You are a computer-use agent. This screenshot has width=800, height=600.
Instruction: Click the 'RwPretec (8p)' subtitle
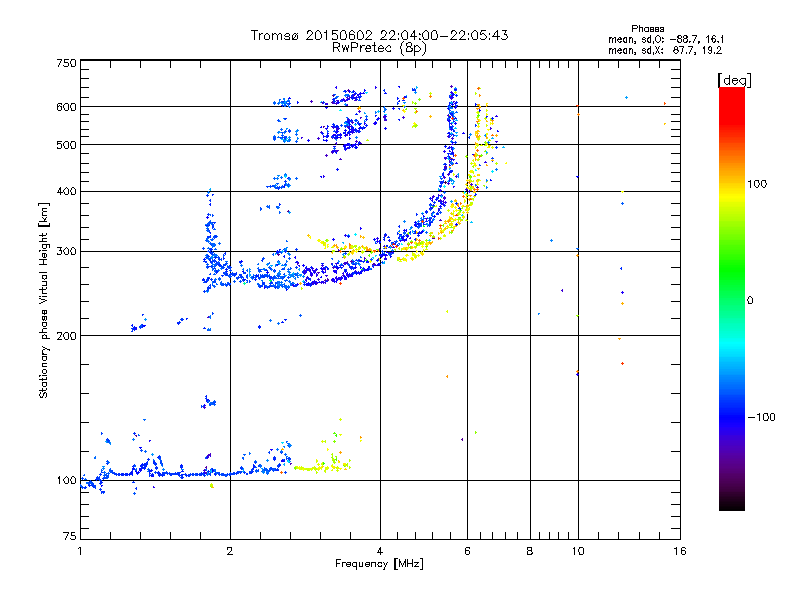point(379,48)
